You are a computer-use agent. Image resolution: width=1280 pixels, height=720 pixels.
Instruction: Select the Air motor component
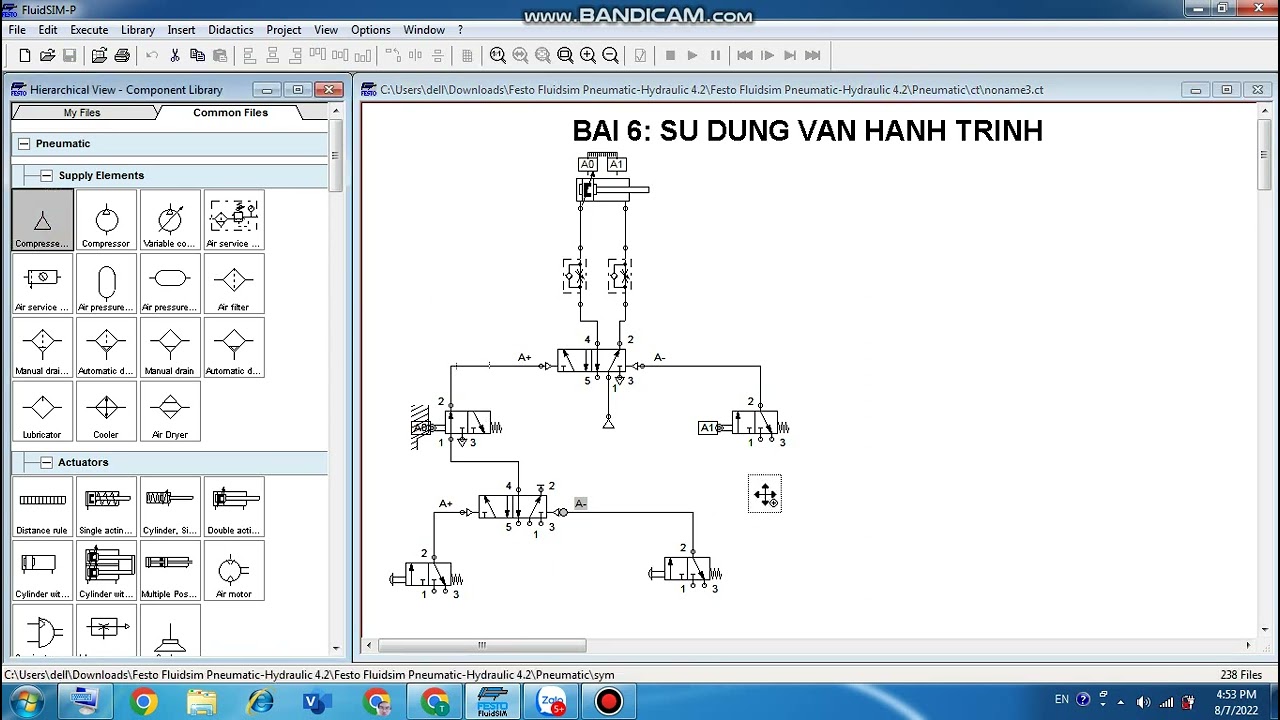[x=234, y=571]
